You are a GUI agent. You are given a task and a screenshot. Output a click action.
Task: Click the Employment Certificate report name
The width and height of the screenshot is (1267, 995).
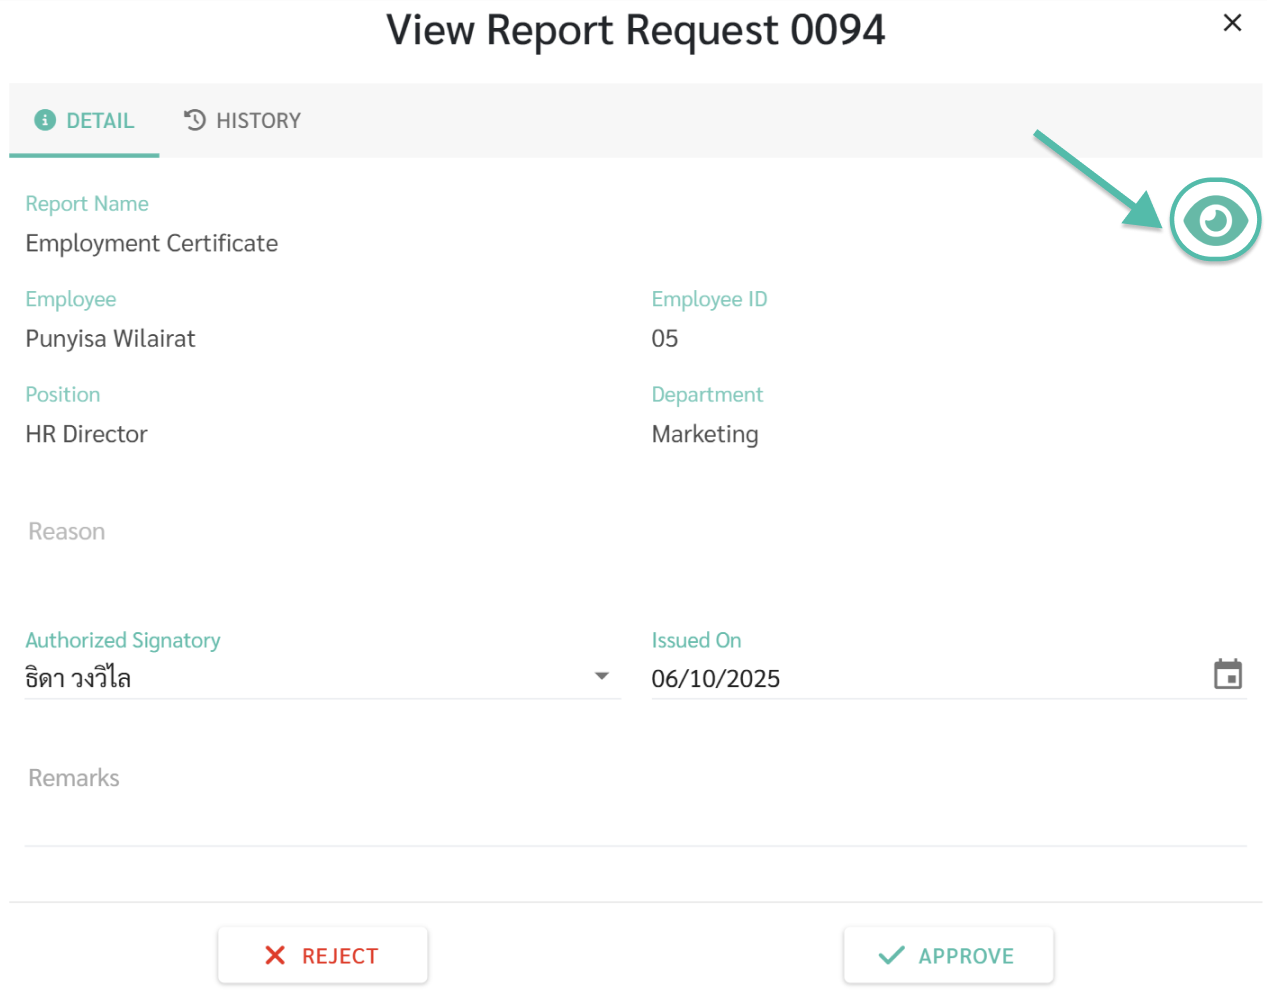click(x=152, y=244)
